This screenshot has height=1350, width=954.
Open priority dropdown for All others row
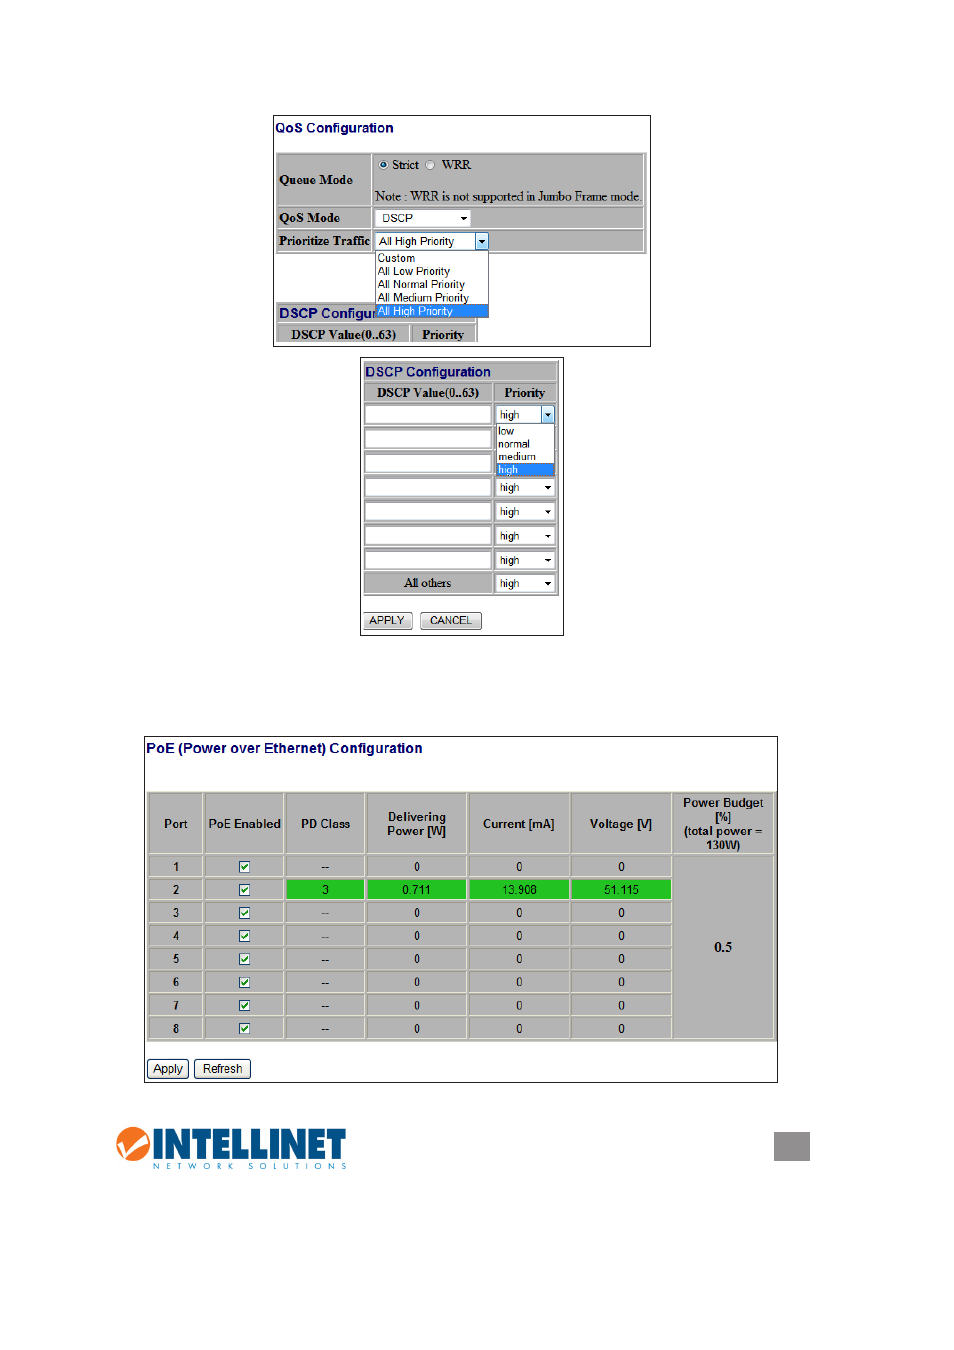coord(525,583)
